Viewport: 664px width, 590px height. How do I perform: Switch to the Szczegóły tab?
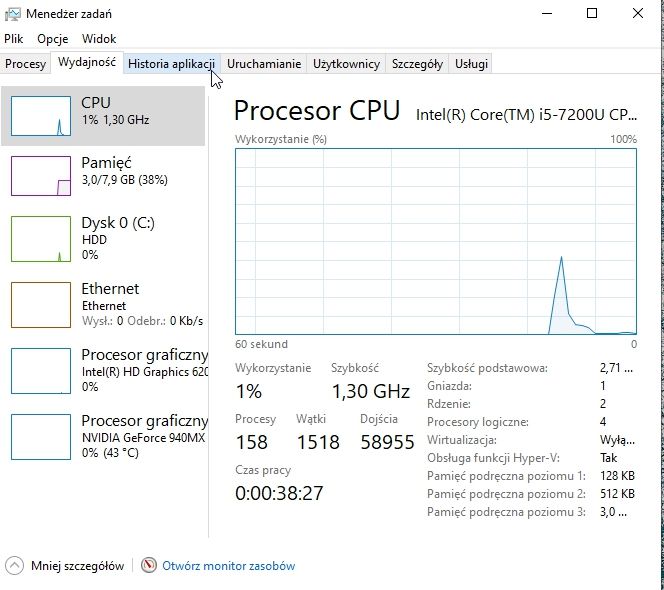coord(417,64)
